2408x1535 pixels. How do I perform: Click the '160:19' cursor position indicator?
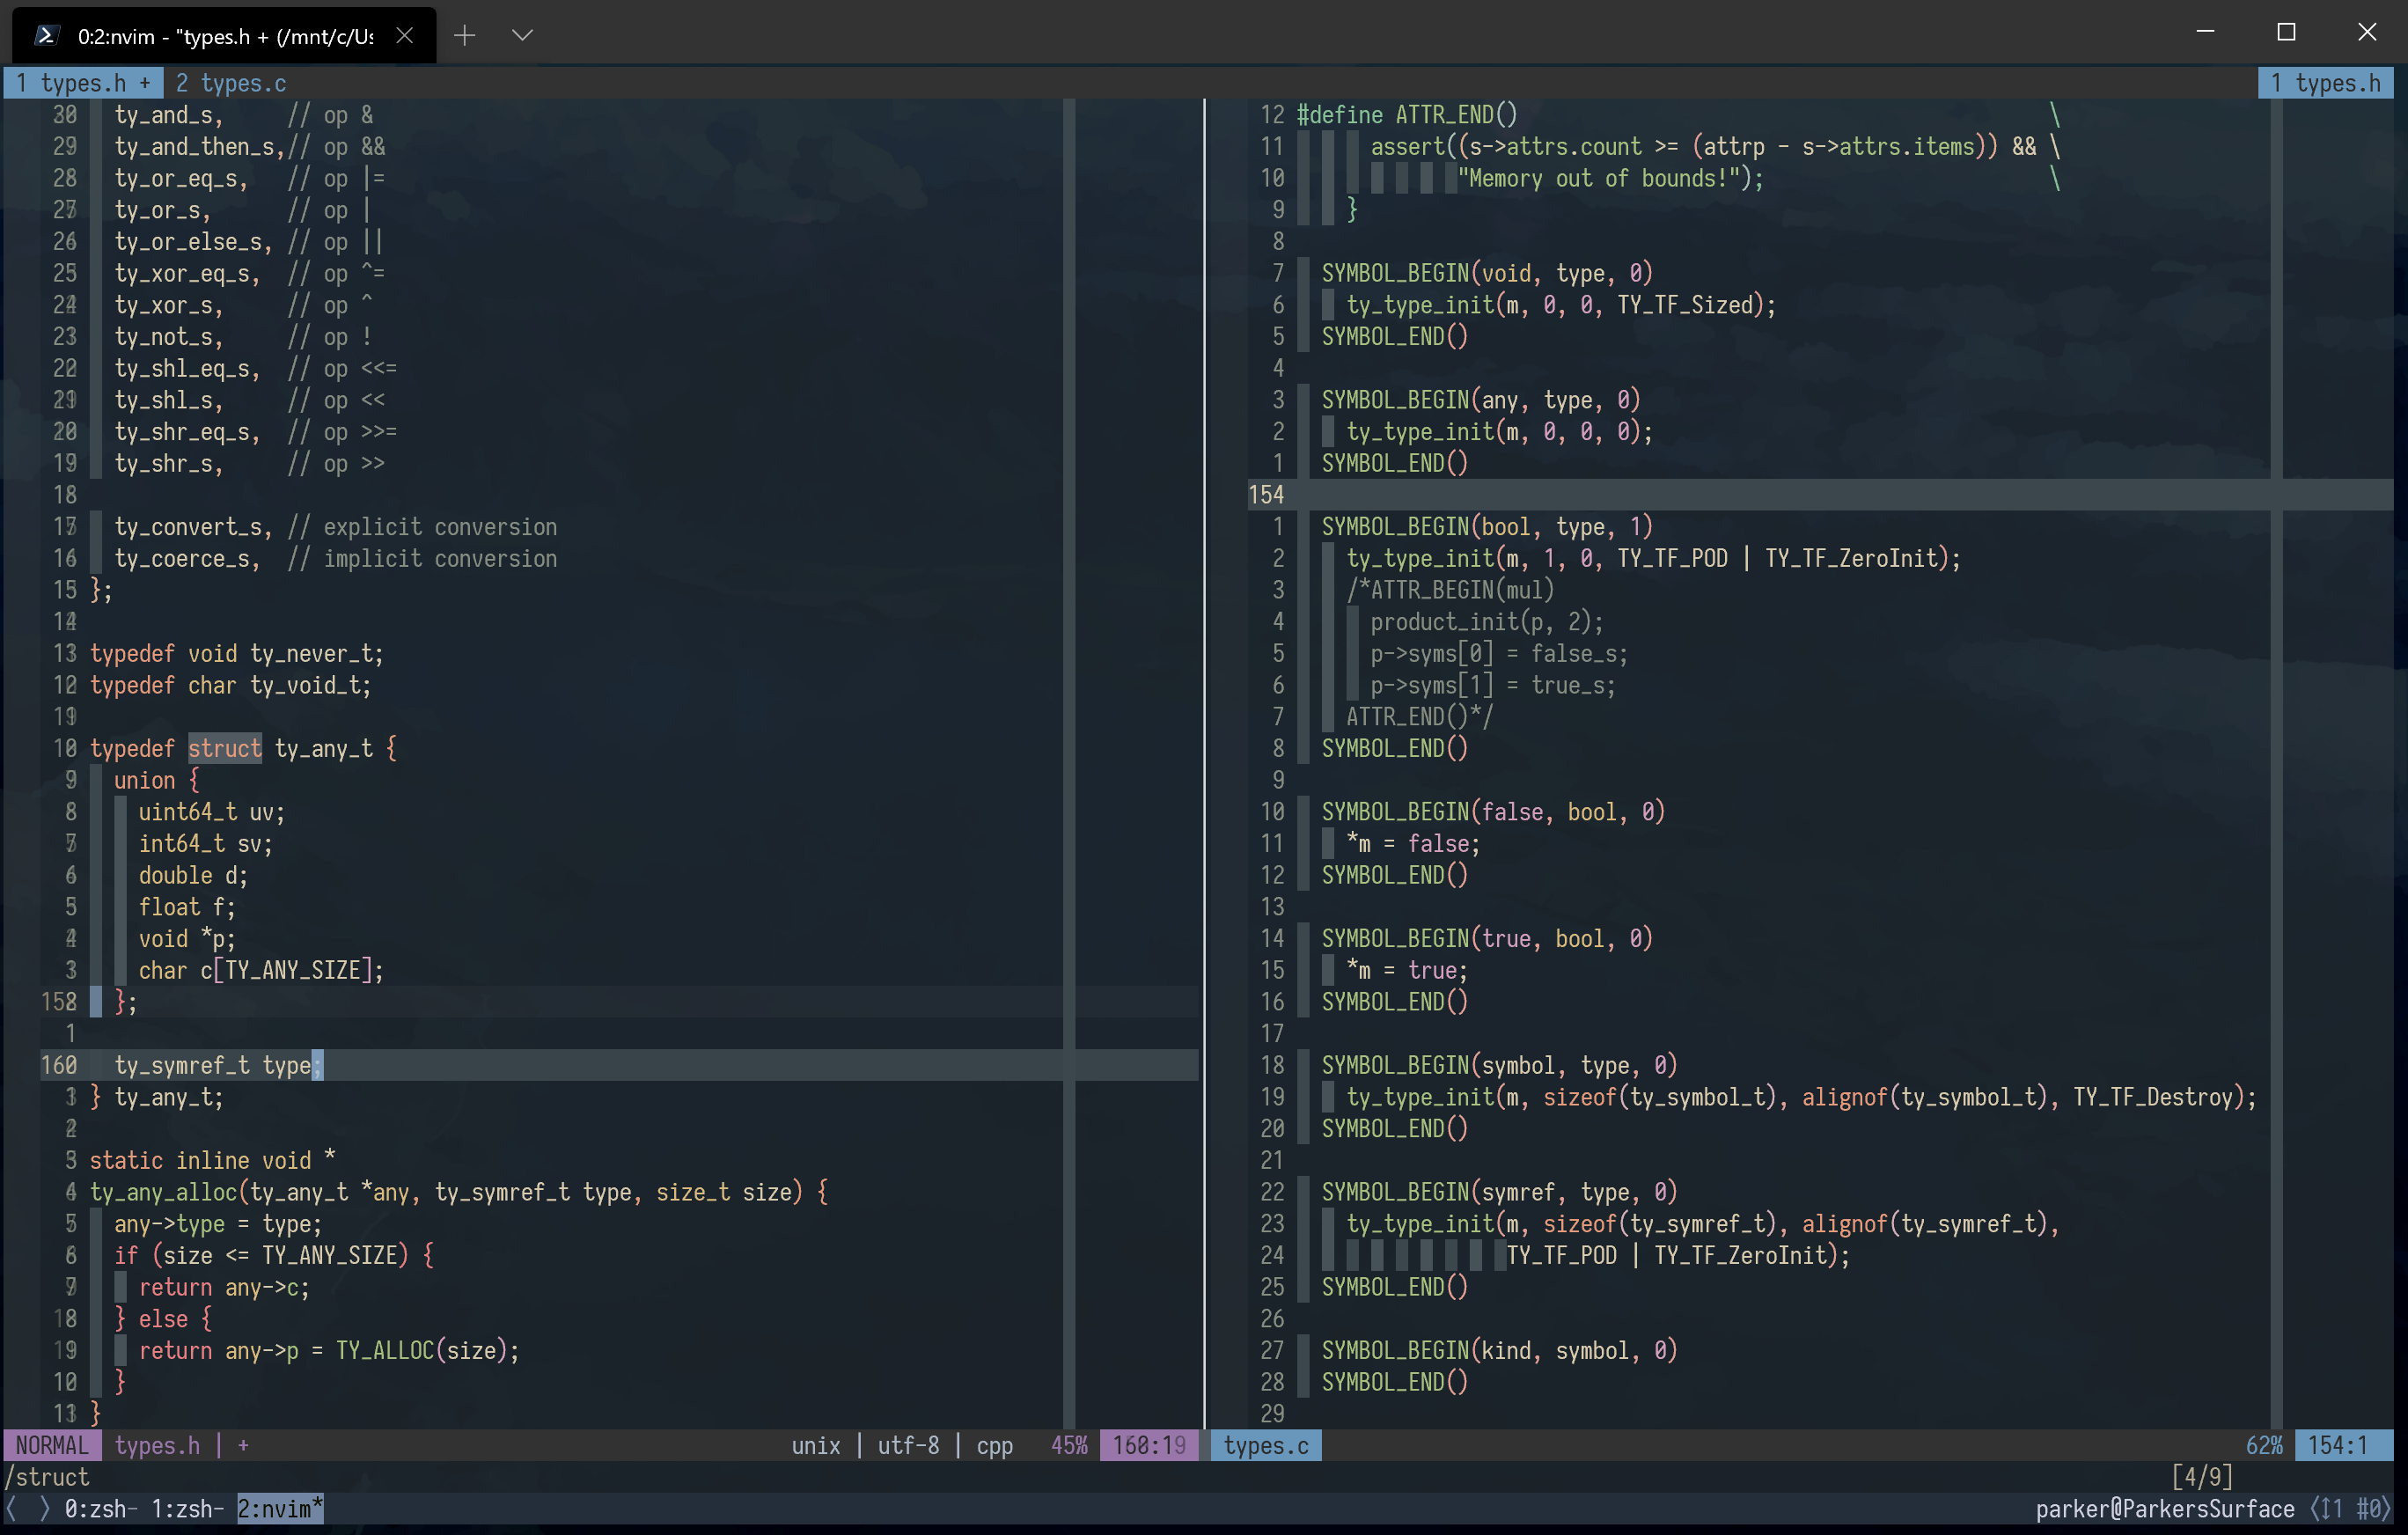(x=1149, y=1445)
